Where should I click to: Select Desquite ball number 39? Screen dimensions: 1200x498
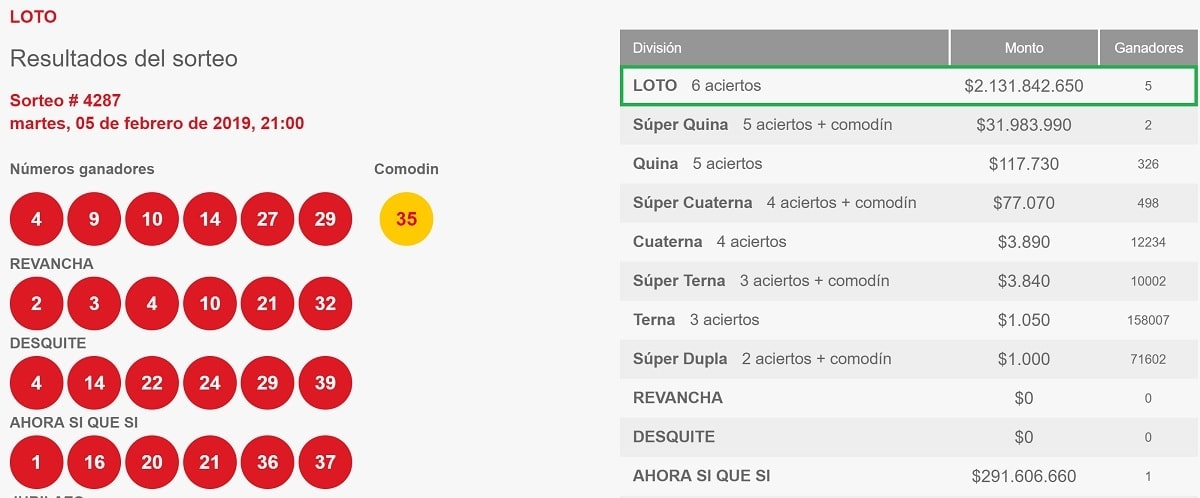pyautogui.click(x=325, y=383)
